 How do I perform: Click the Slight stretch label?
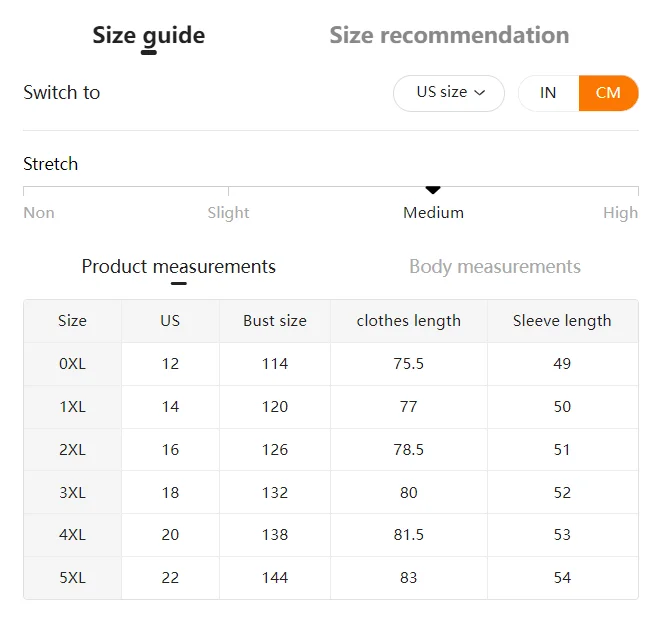[x=228, y=212]
